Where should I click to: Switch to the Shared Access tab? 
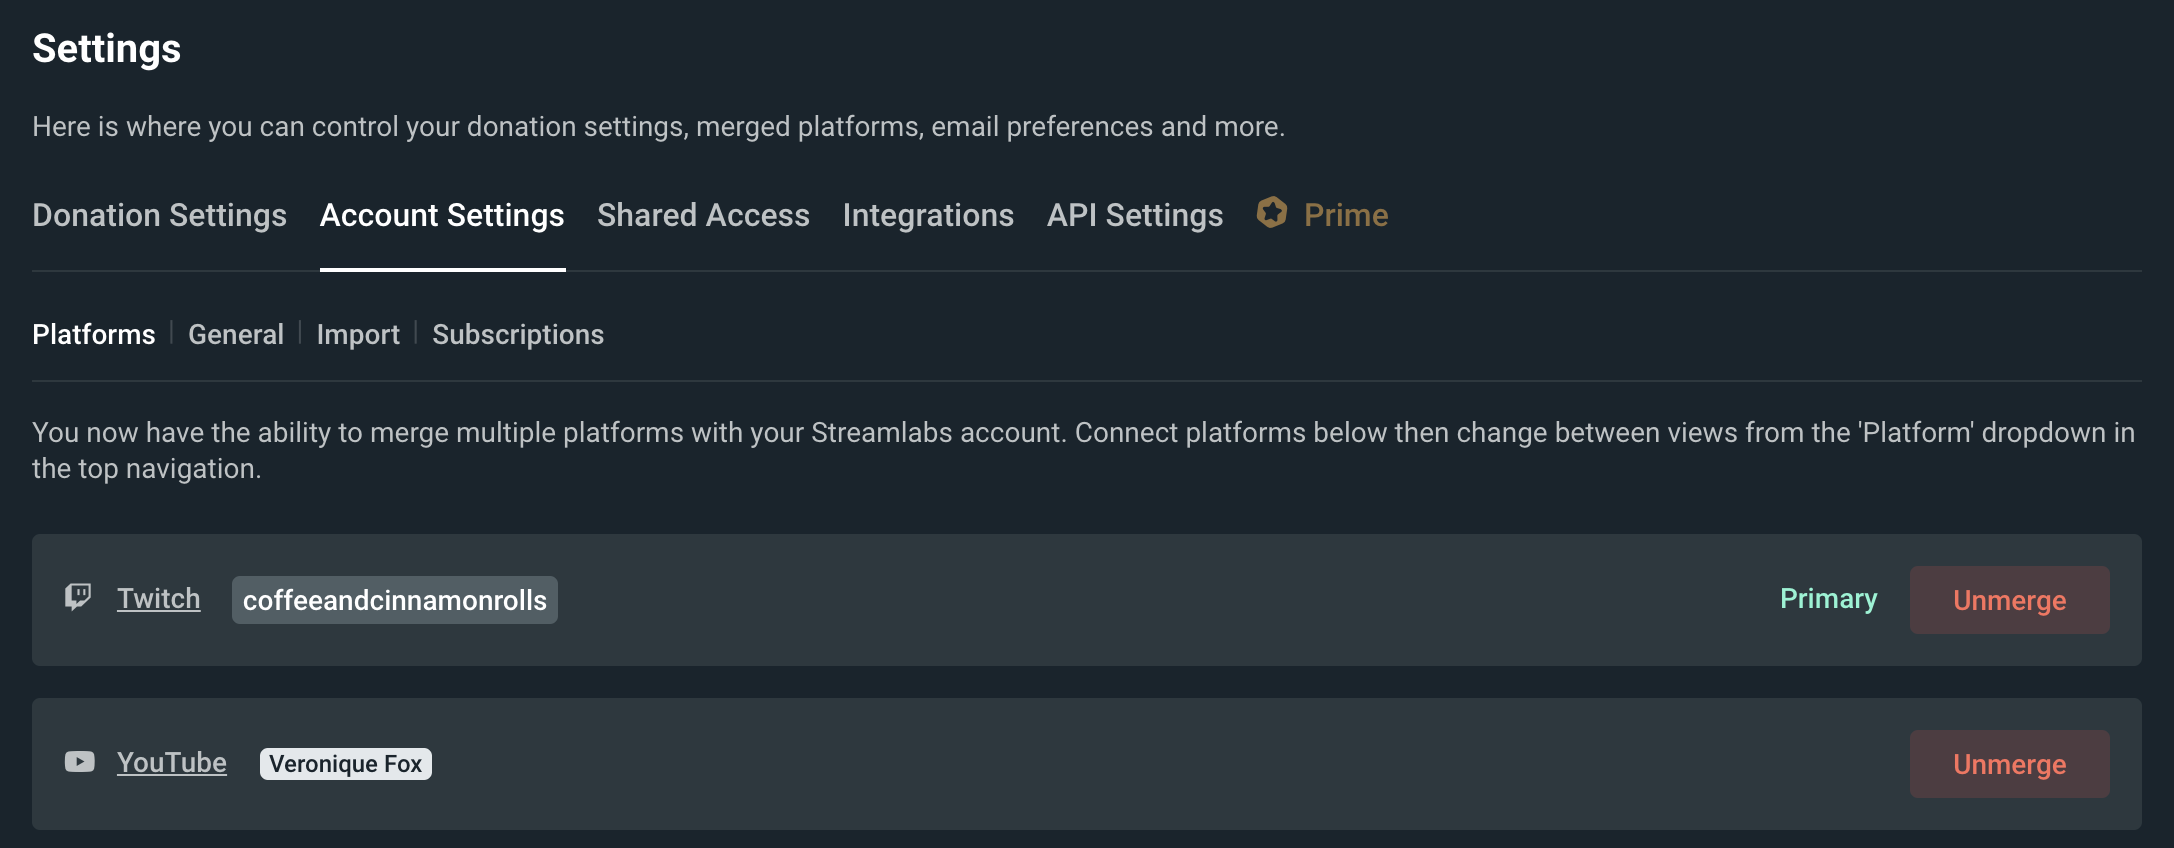(x=703, y=215)
